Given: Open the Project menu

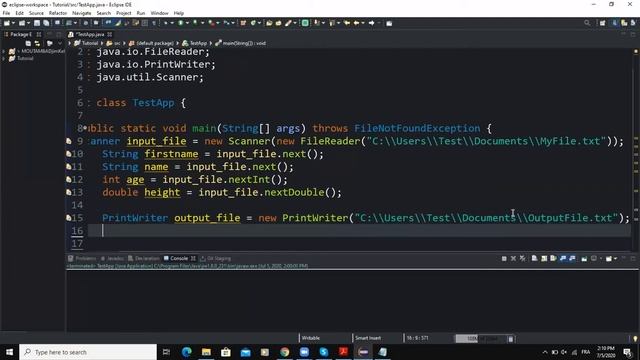Looking at the screenshot, I should pos(124,13).
